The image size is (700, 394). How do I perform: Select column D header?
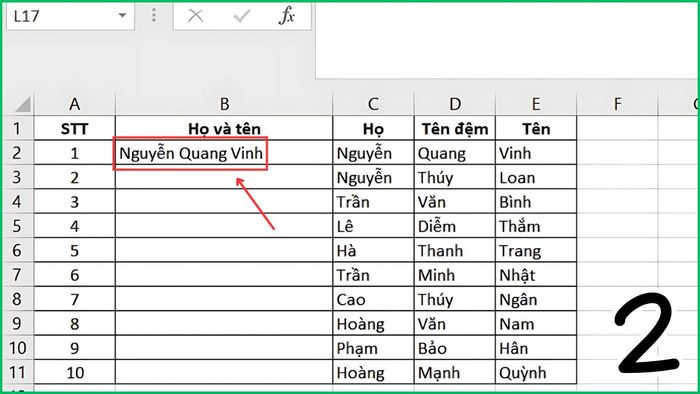point(454,104)
